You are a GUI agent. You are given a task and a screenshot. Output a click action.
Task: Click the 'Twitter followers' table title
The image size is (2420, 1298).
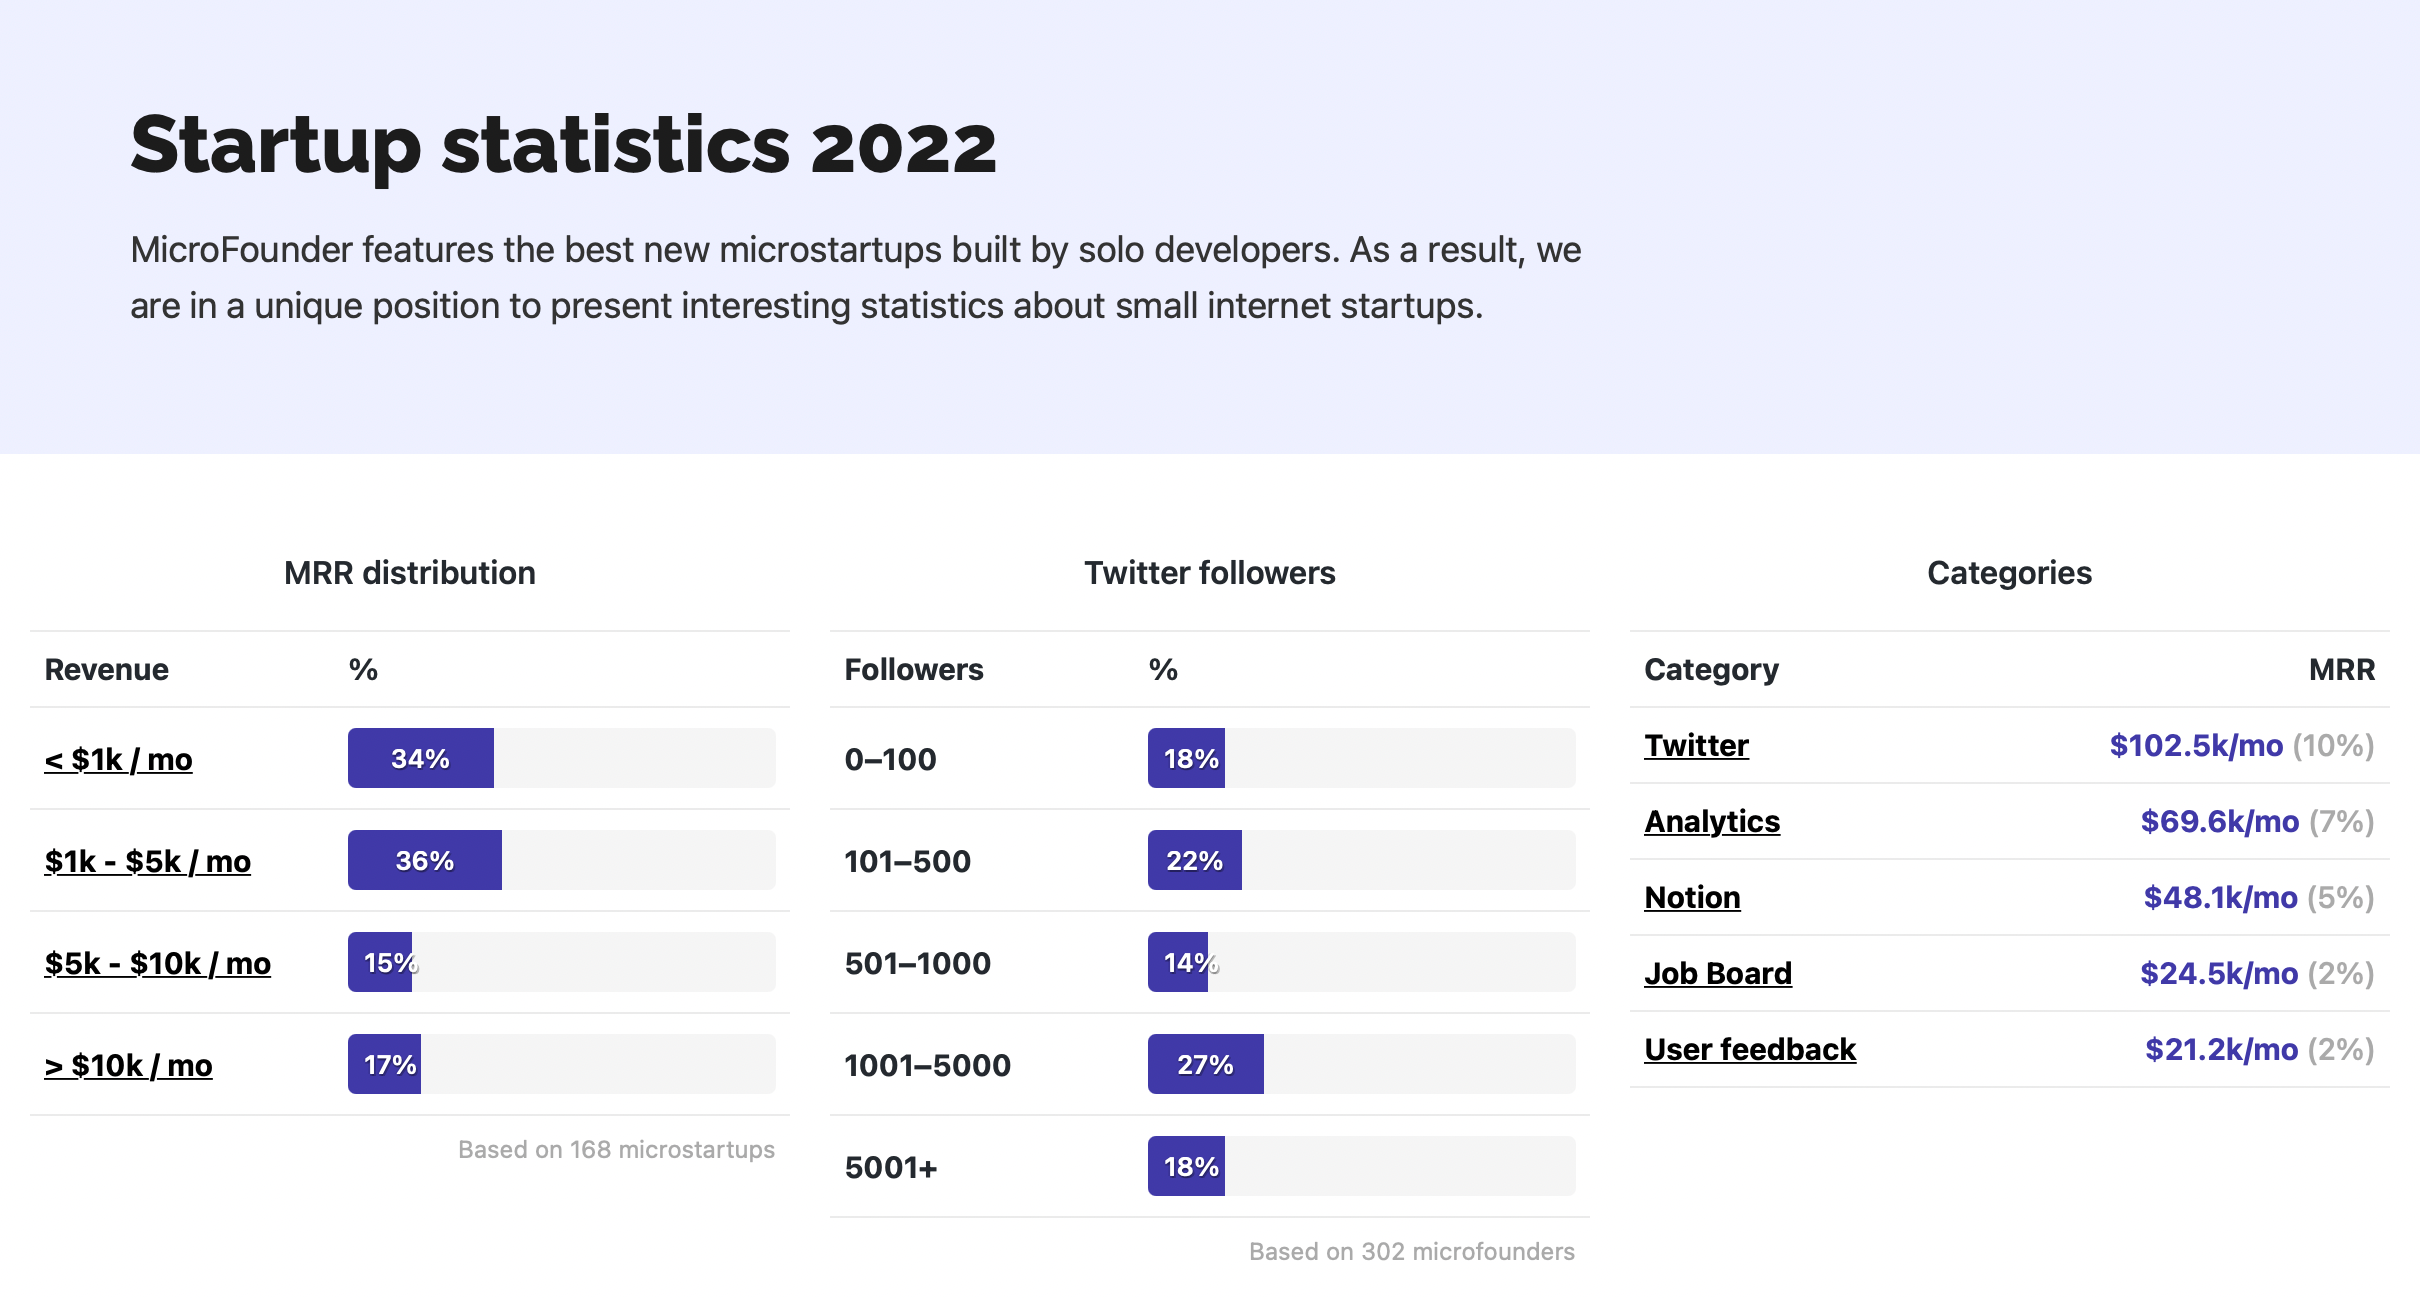click(x=1210, y=573)
